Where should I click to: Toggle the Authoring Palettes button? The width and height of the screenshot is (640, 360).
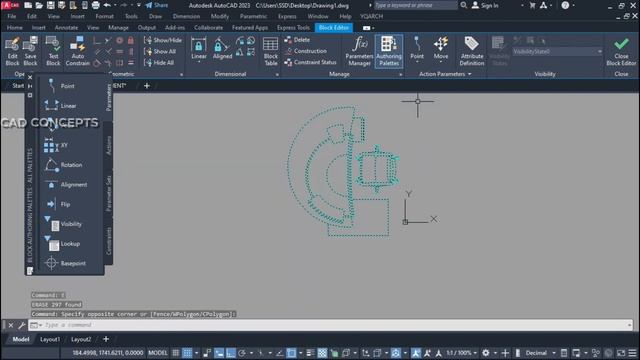click(x=389, y=51)
